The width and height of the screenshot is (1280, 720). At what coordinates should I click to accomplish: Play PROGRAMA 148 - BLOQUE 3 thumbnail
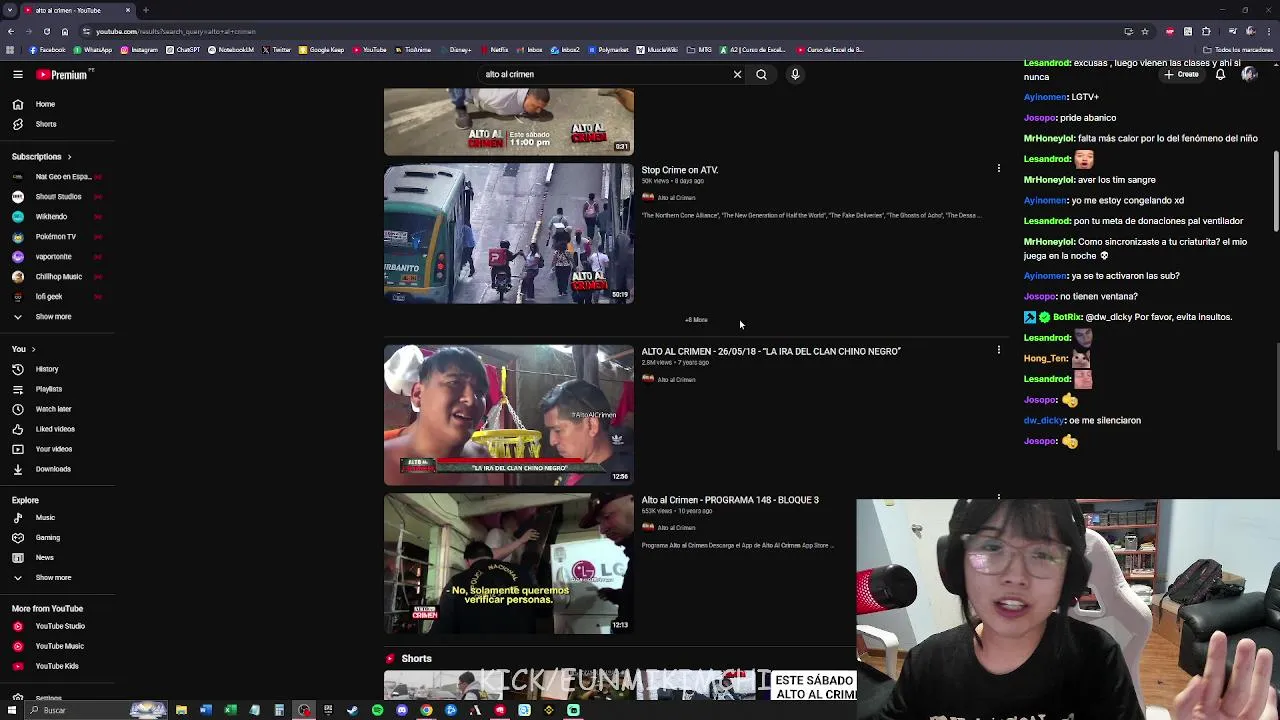509,564
